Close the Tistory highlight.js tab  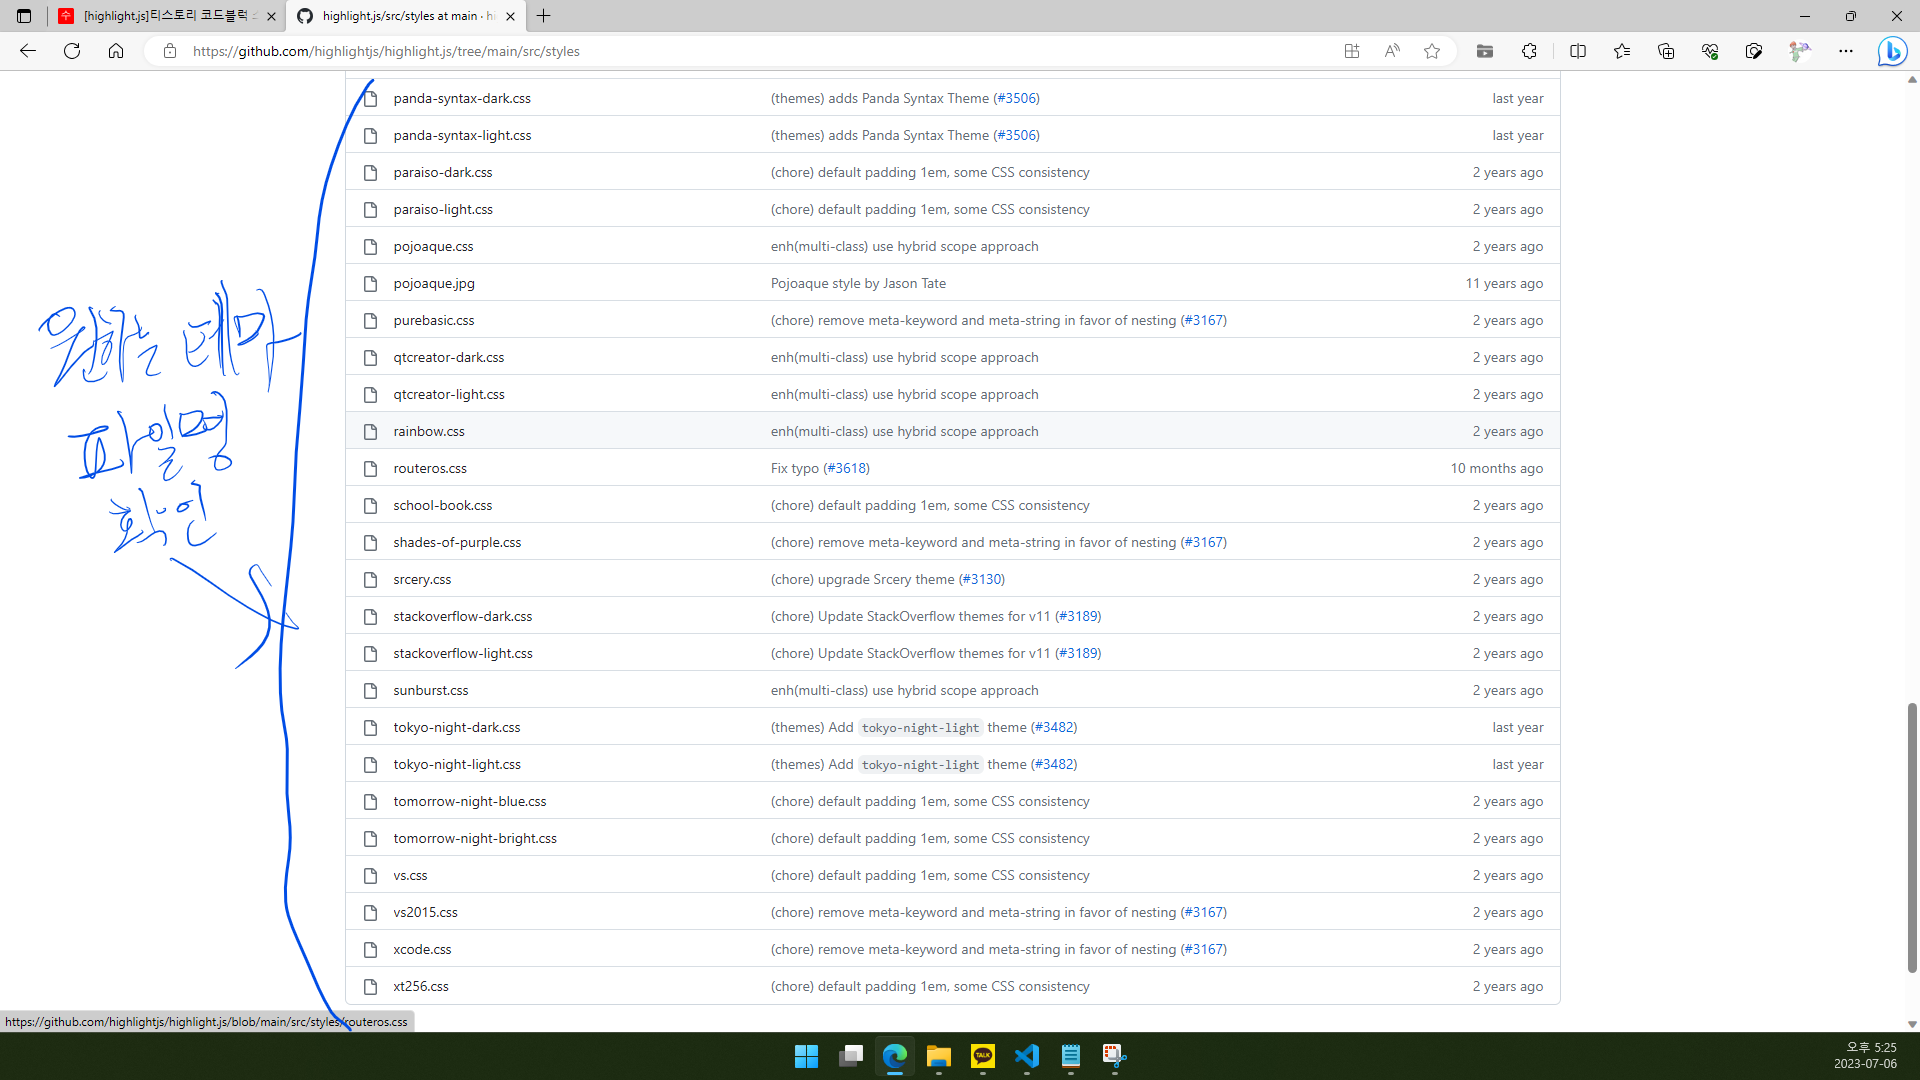click(271, 16)
